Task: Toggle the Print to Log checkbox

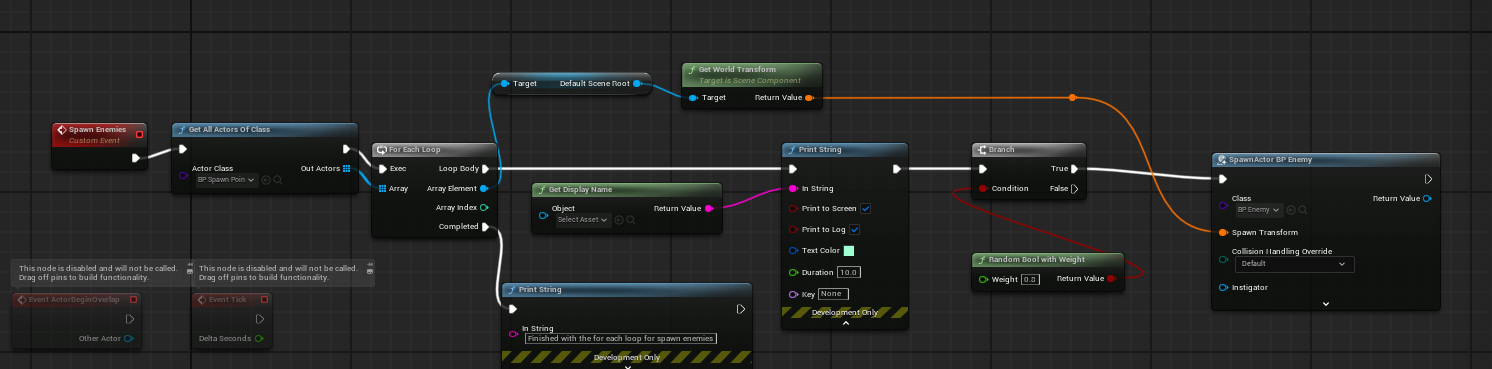Action: tap(854, 229)
